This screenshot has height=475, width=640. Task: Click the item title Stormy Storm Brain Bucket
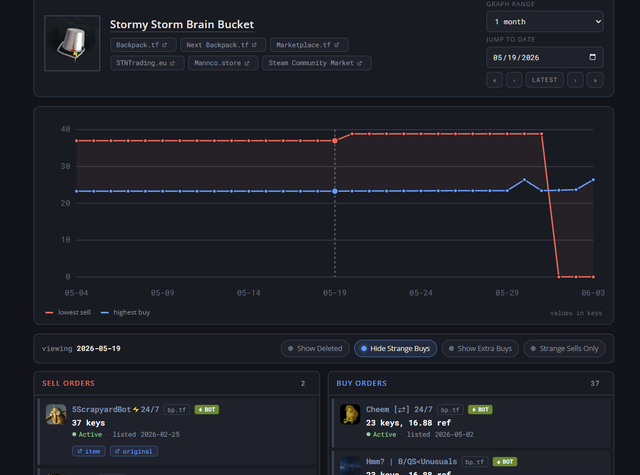point(182,24)
